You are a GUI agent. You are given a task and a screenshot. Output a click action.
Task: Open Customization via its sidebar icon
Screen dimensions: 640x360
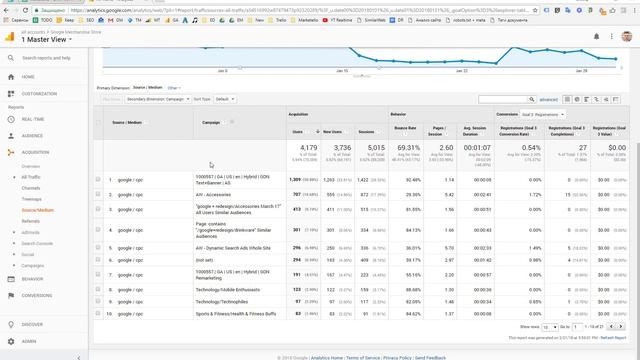click(11, 94)
